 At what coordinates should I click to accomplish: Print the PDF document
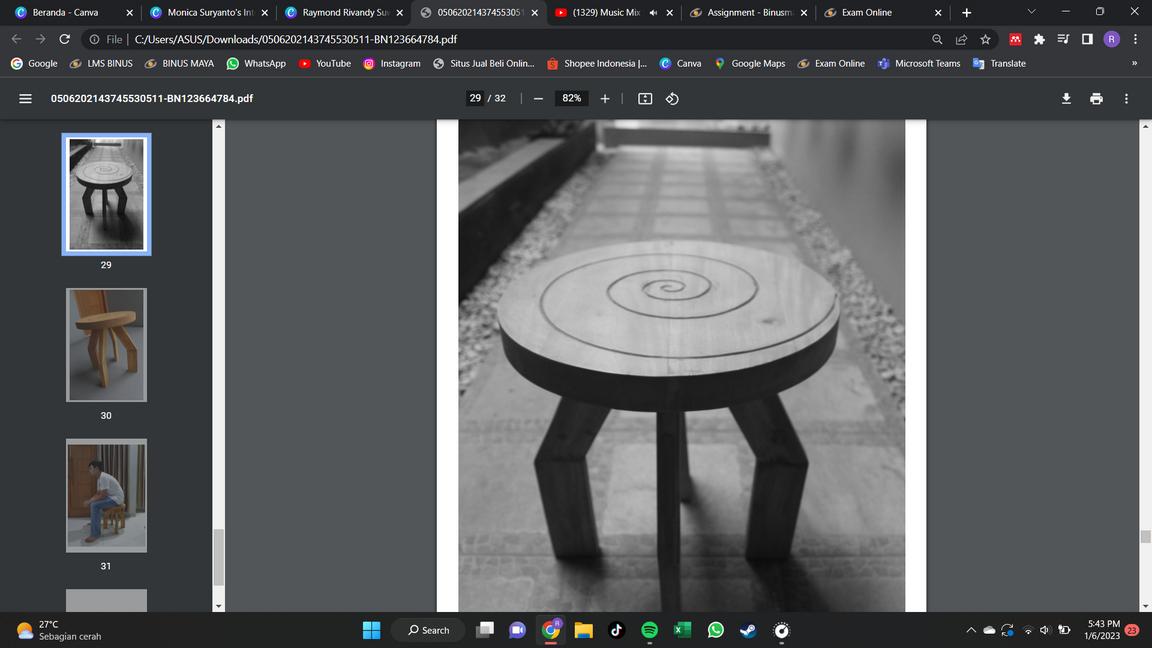coord(1096,98)
